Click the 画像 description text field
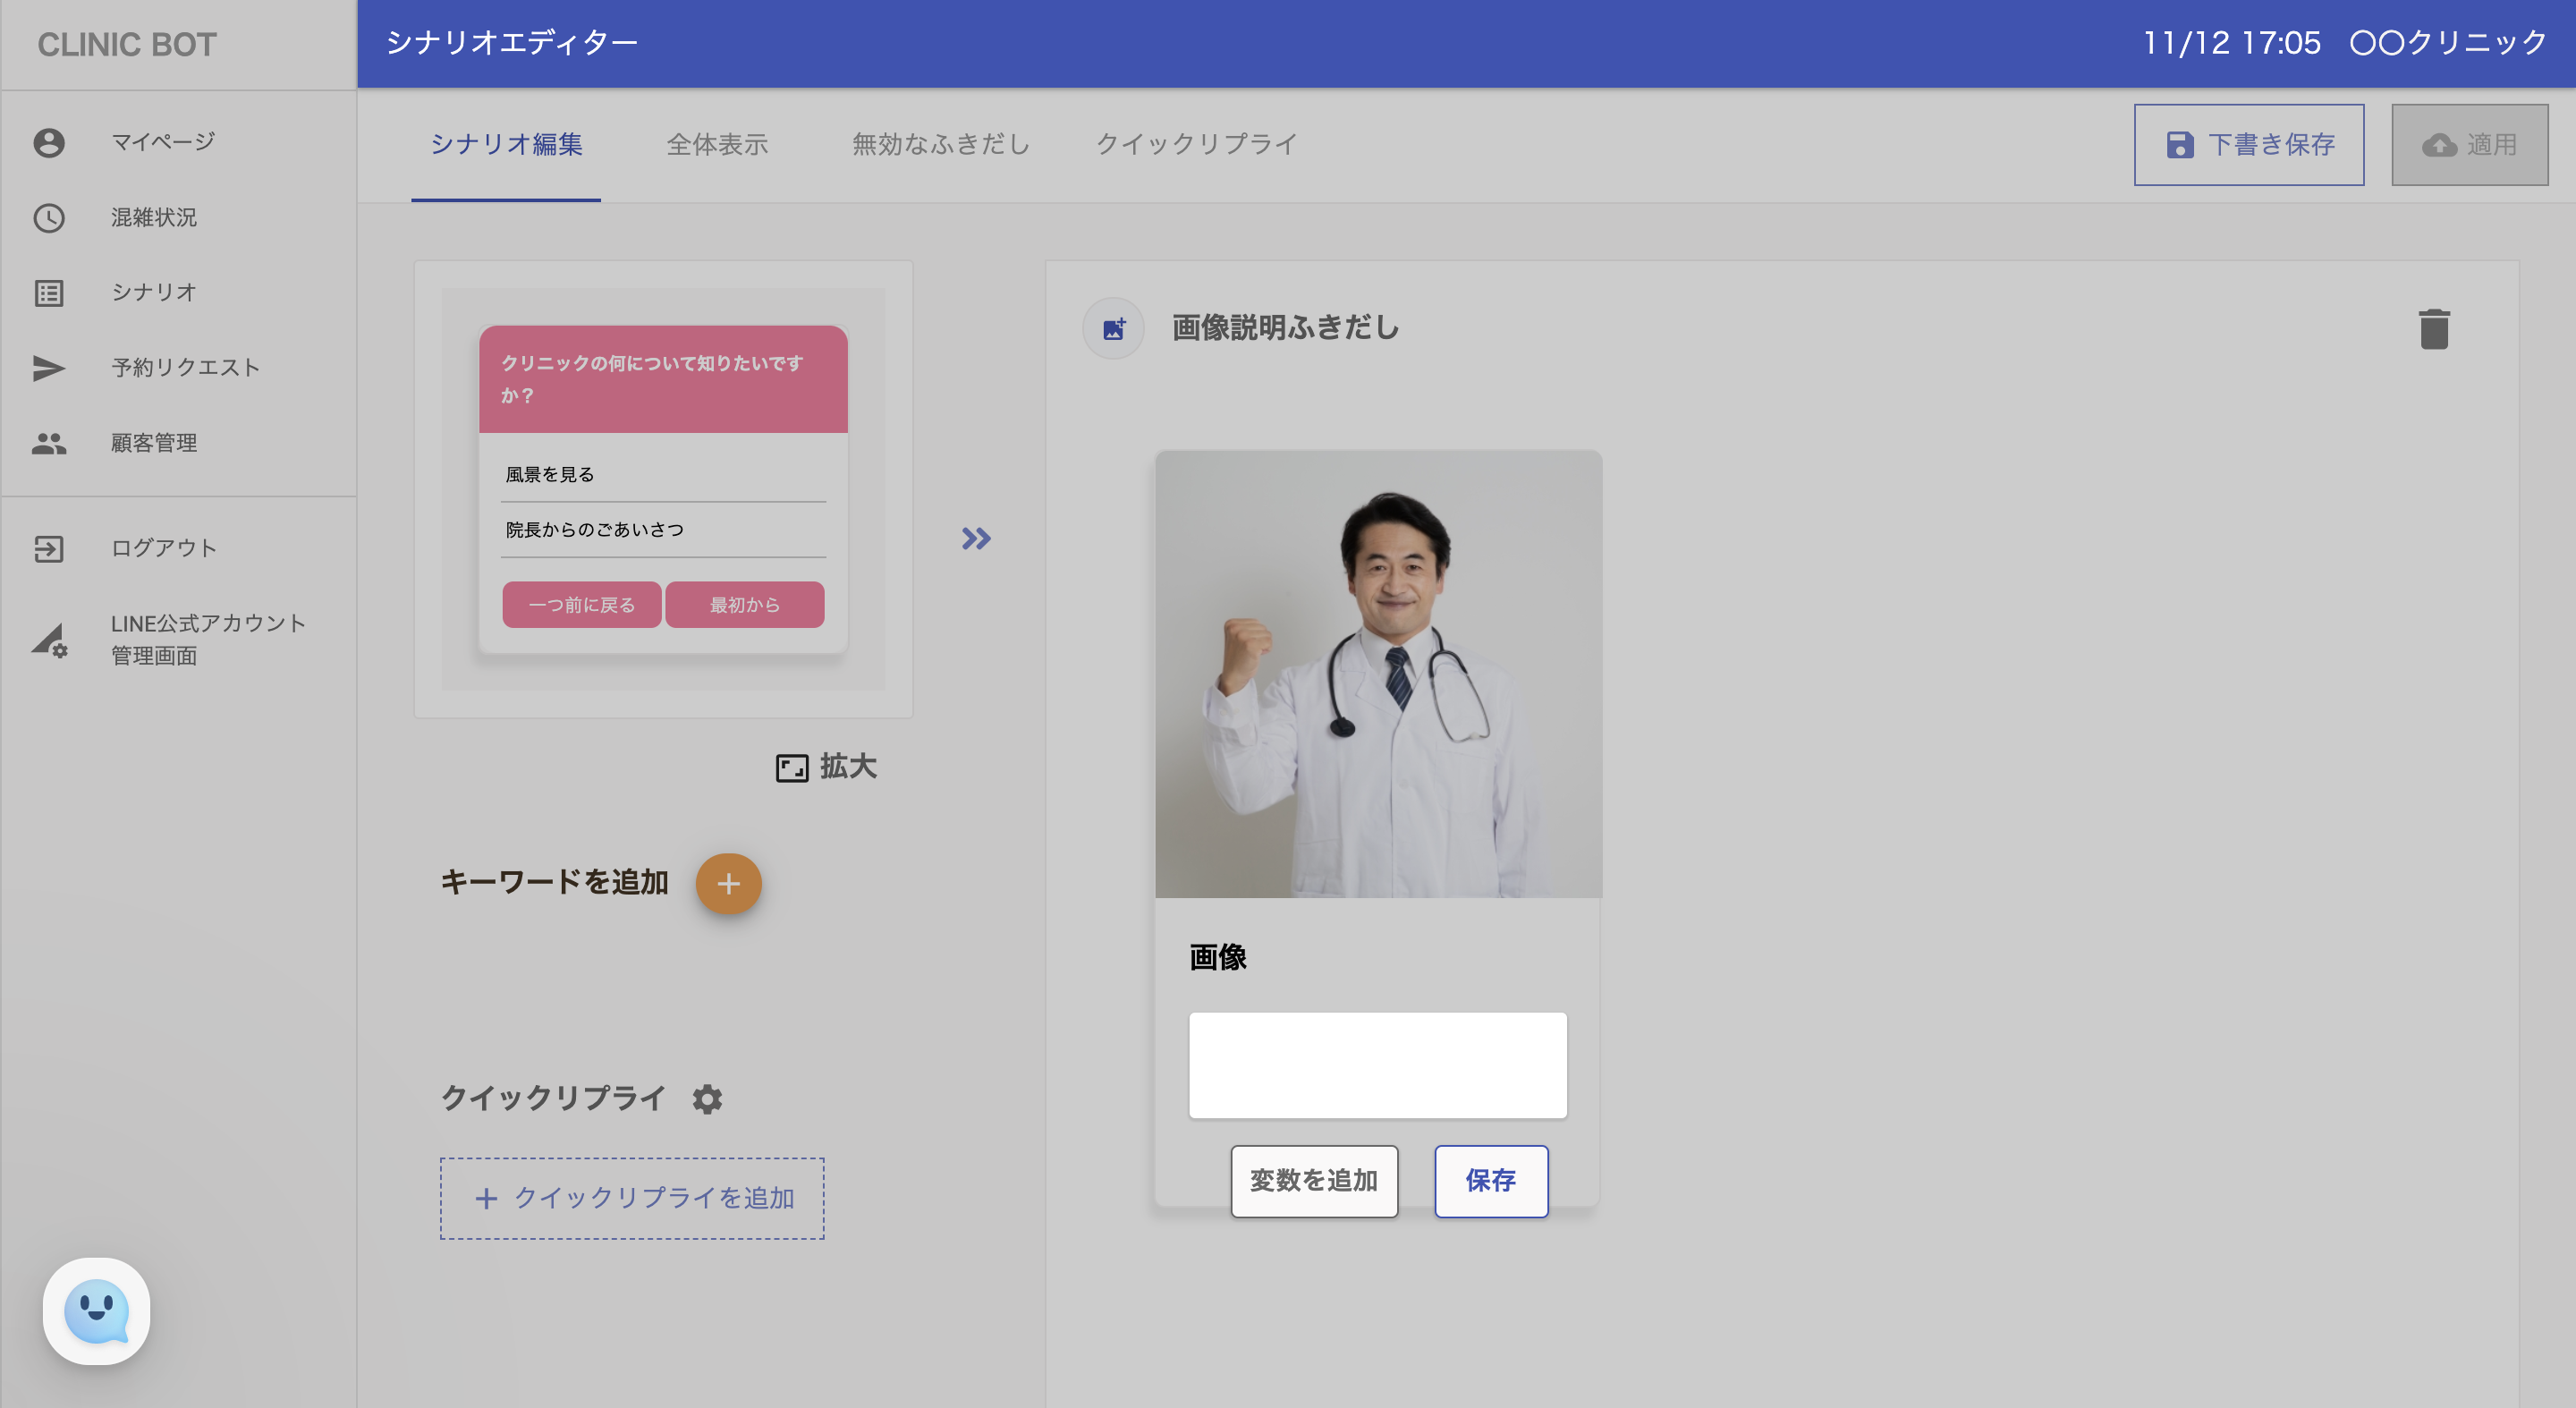The image size is (2576, 1408). [1377, 1065]
